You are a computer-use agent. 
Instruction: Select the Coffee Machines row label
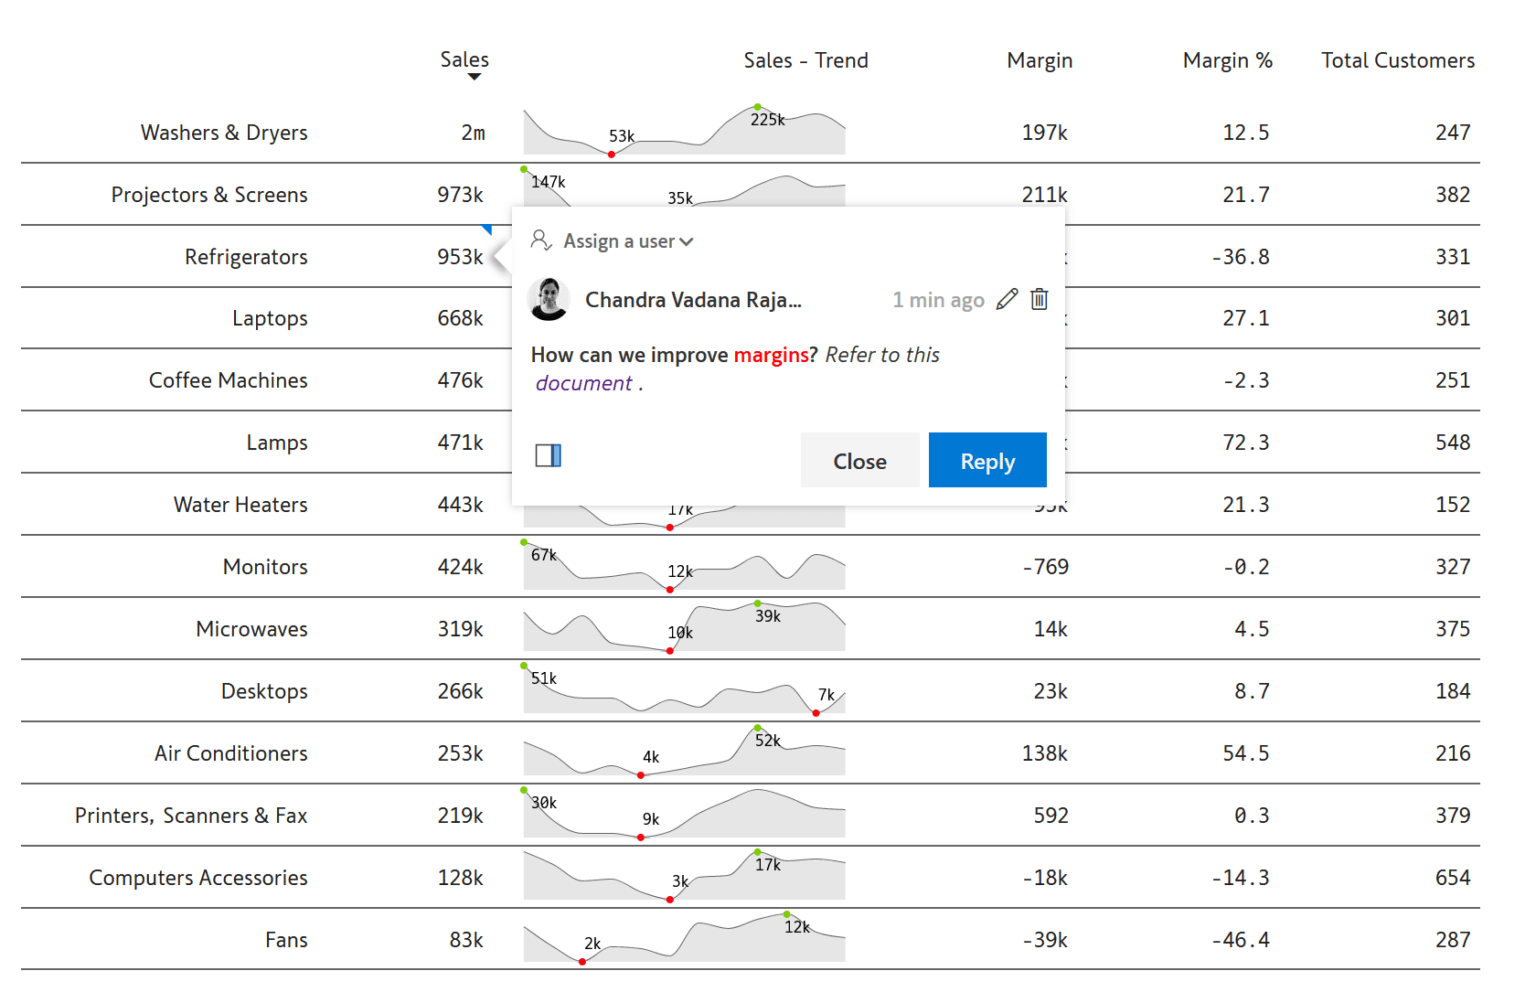[x=228, y=380]
